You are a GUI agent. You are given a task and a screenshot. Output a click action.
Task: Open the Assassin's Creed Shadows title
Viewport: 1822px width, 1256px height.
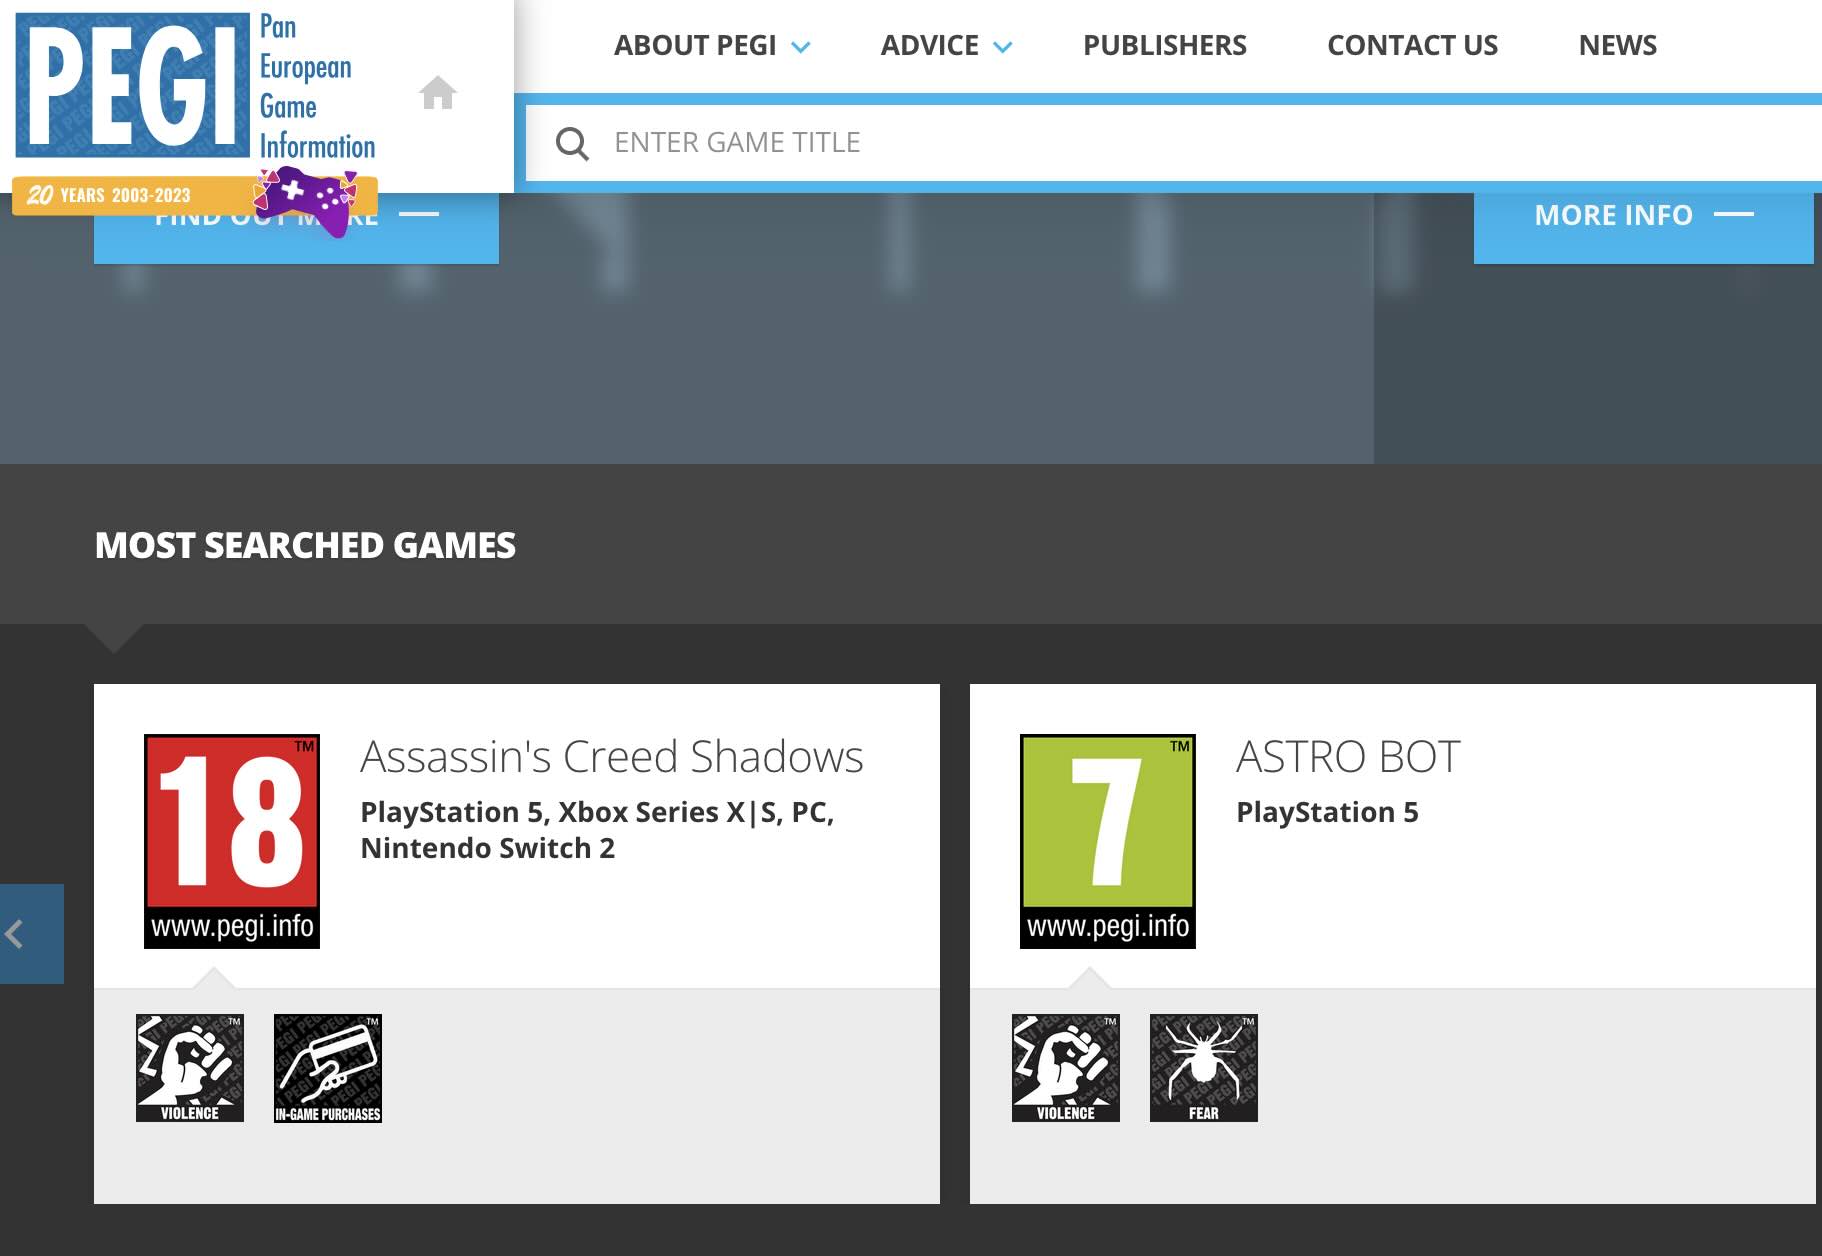pyautogui.click(x=612, y=757)
